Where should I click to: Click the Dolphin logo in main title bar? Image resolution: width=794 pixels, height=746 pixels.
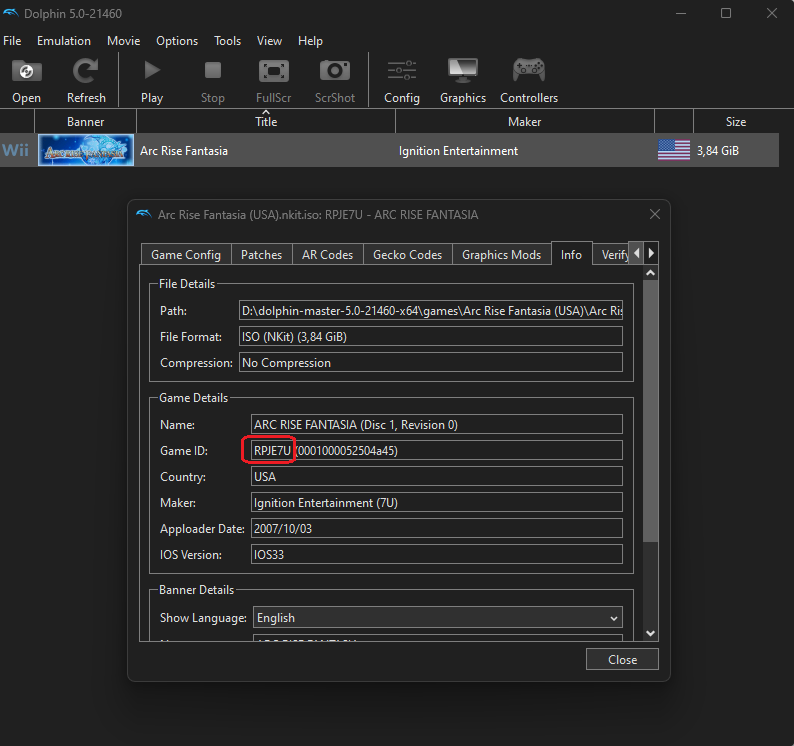(x=11, y=13)
